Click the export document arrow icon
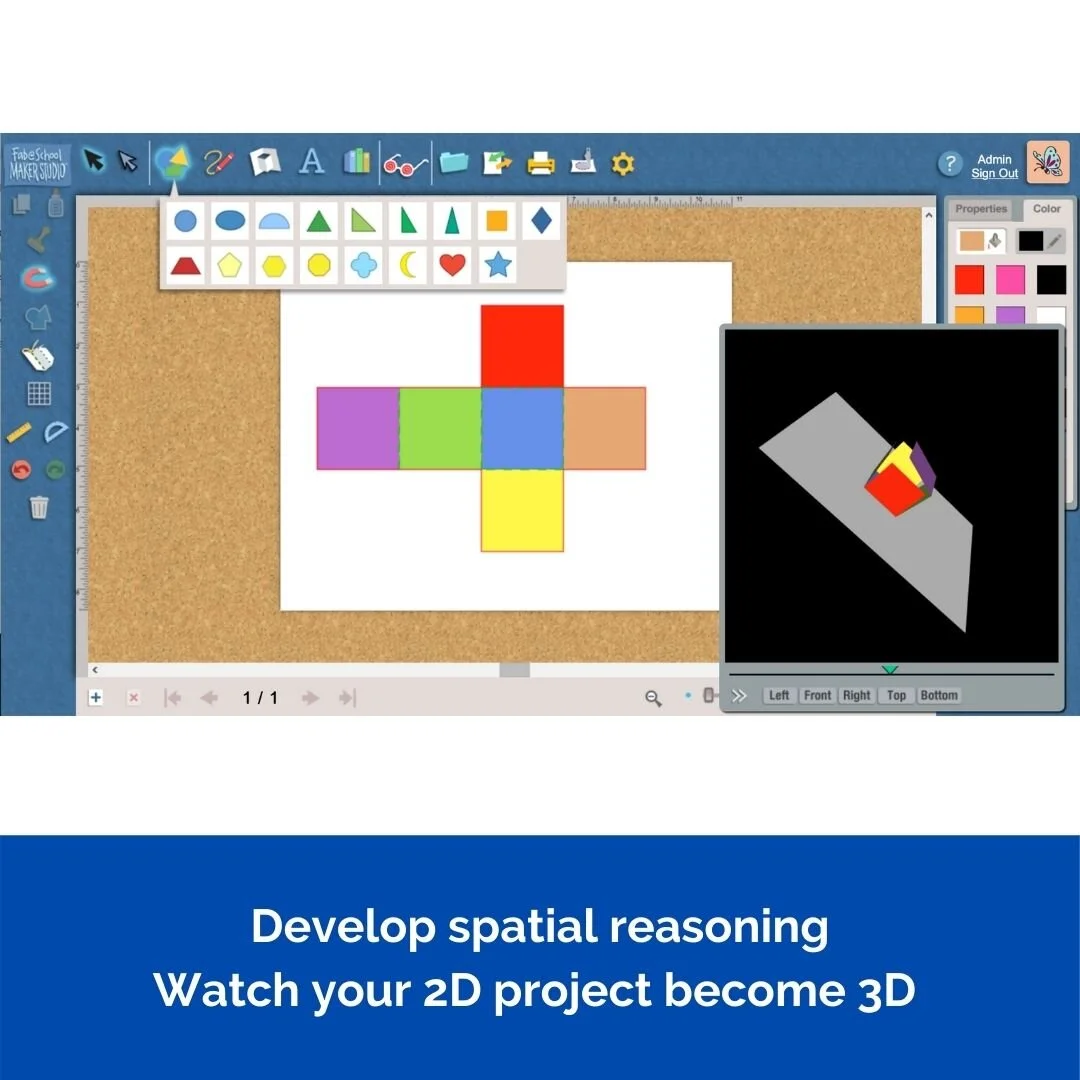The image size is (1080, 1080). pos(498,163)
